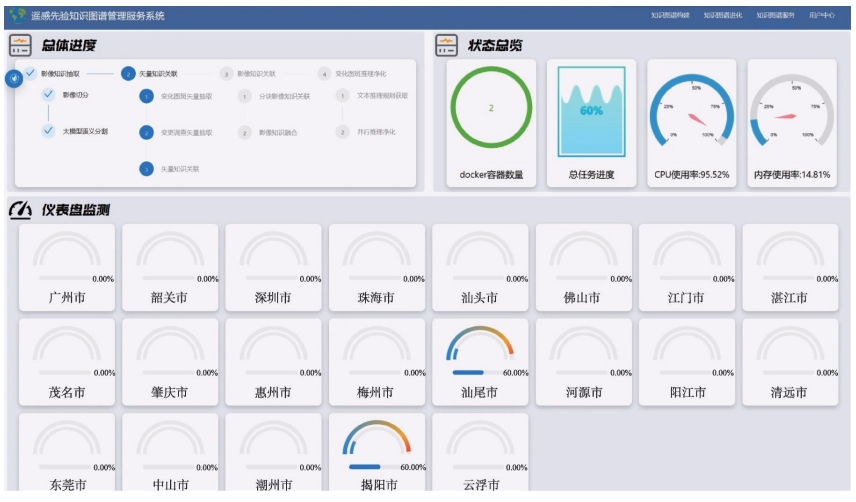Image resolution: width=856 pixels, height=502 pixels.
Task: Click the globe logo in the header
Action: 17,15
